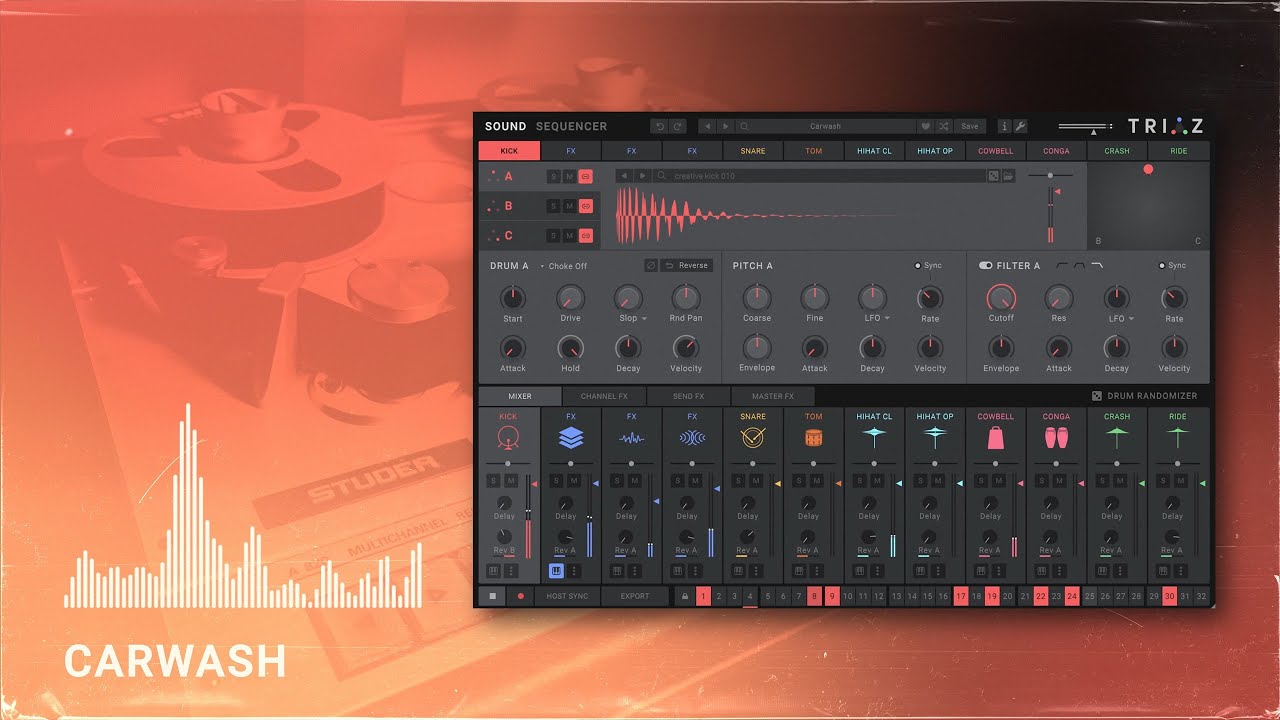The image size is (1280, 720).
Task: Mute the Kick channel in mixer
Action: (x=511, y=481)
